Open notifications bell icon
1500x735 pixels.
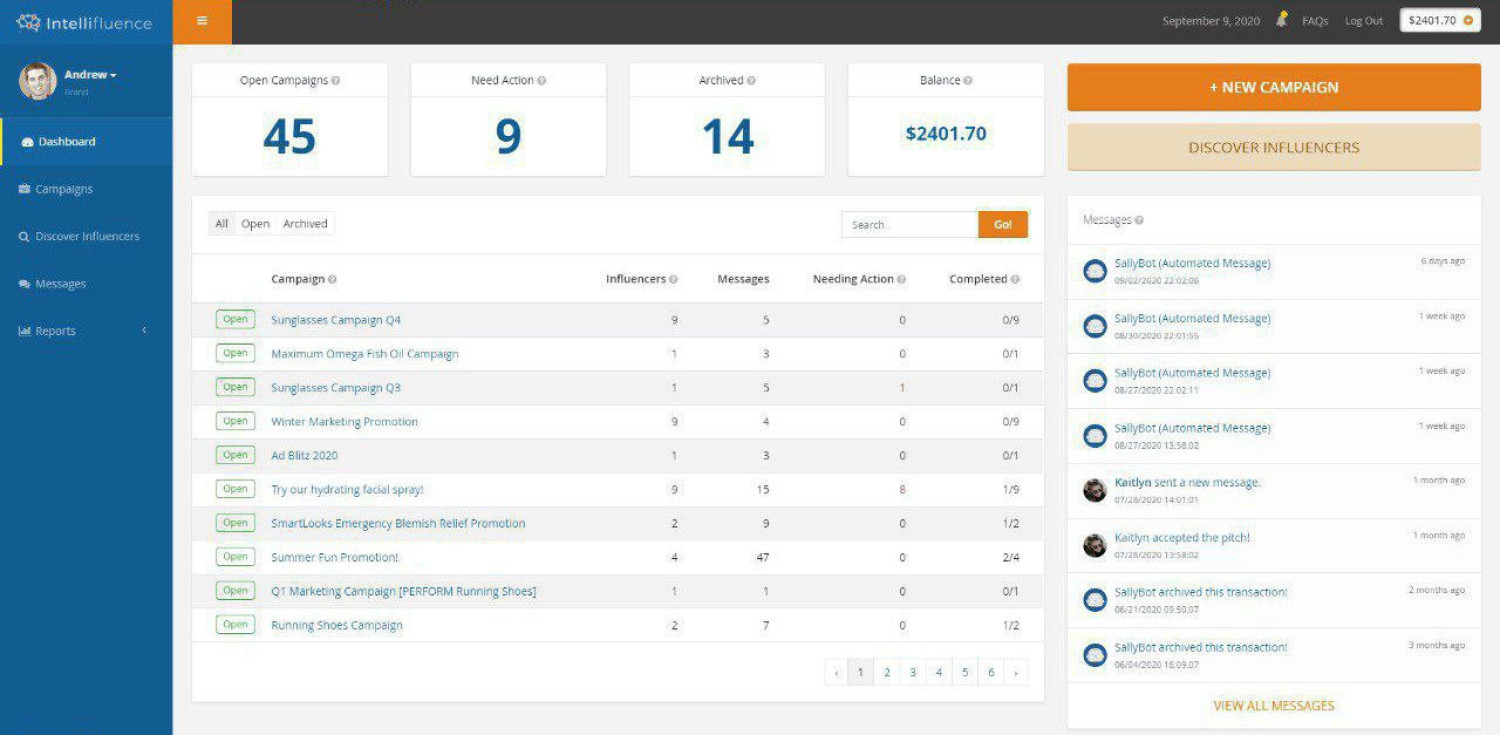(1281, 20)
